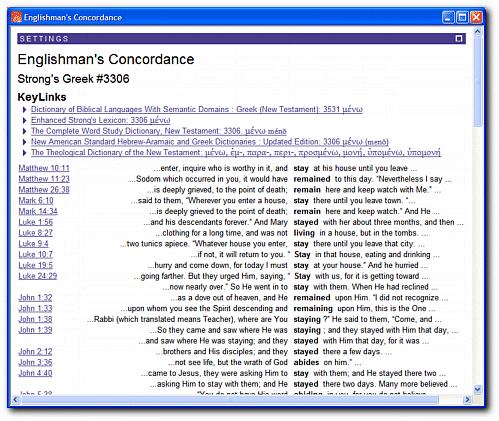Minimize the Englishman's Concordance window

(448, 17)
